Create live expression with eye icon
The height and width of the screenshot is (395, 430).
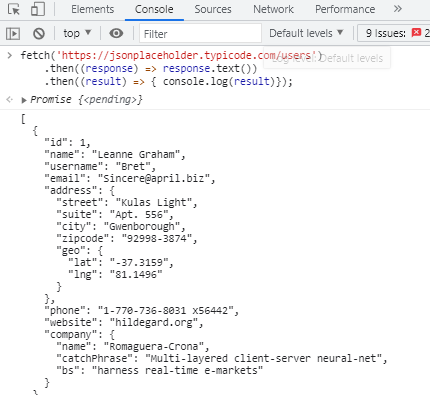(116, 33)
